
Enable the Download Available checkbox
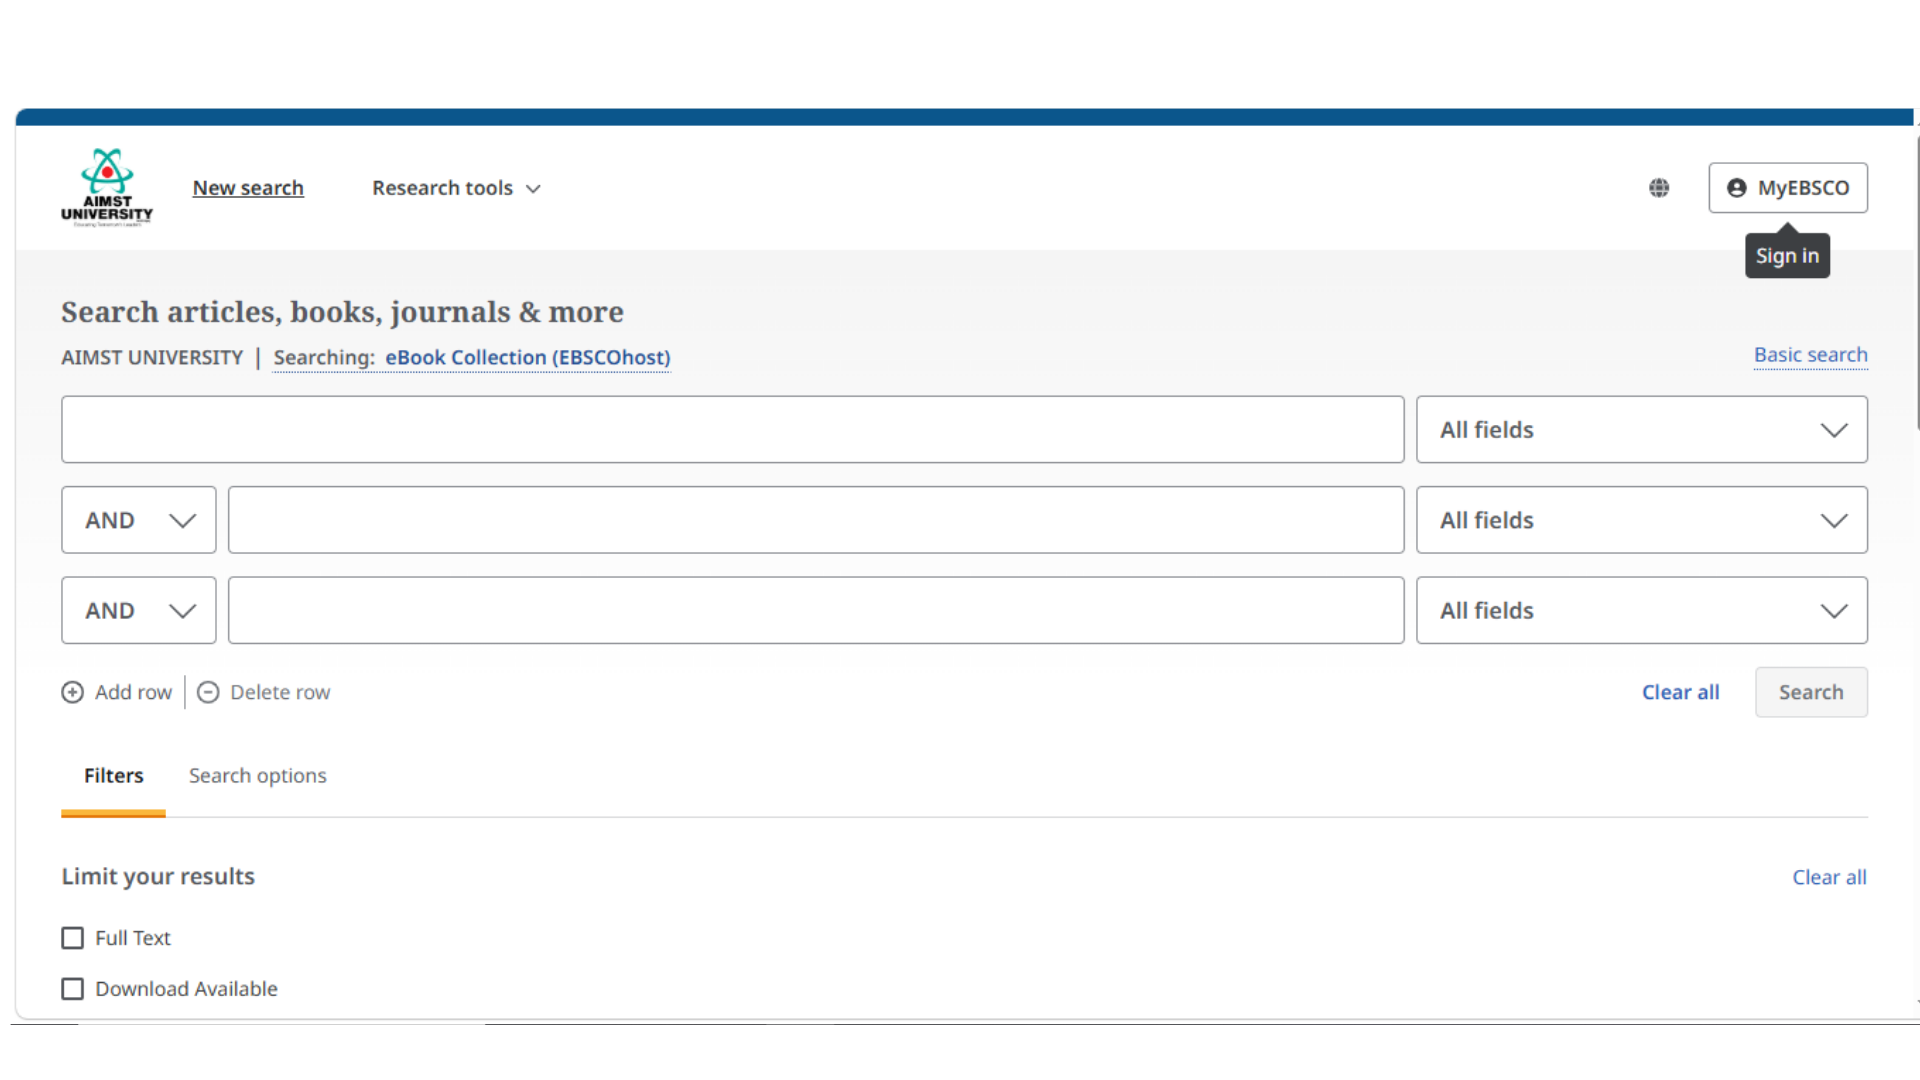click(x=72, y=989)
